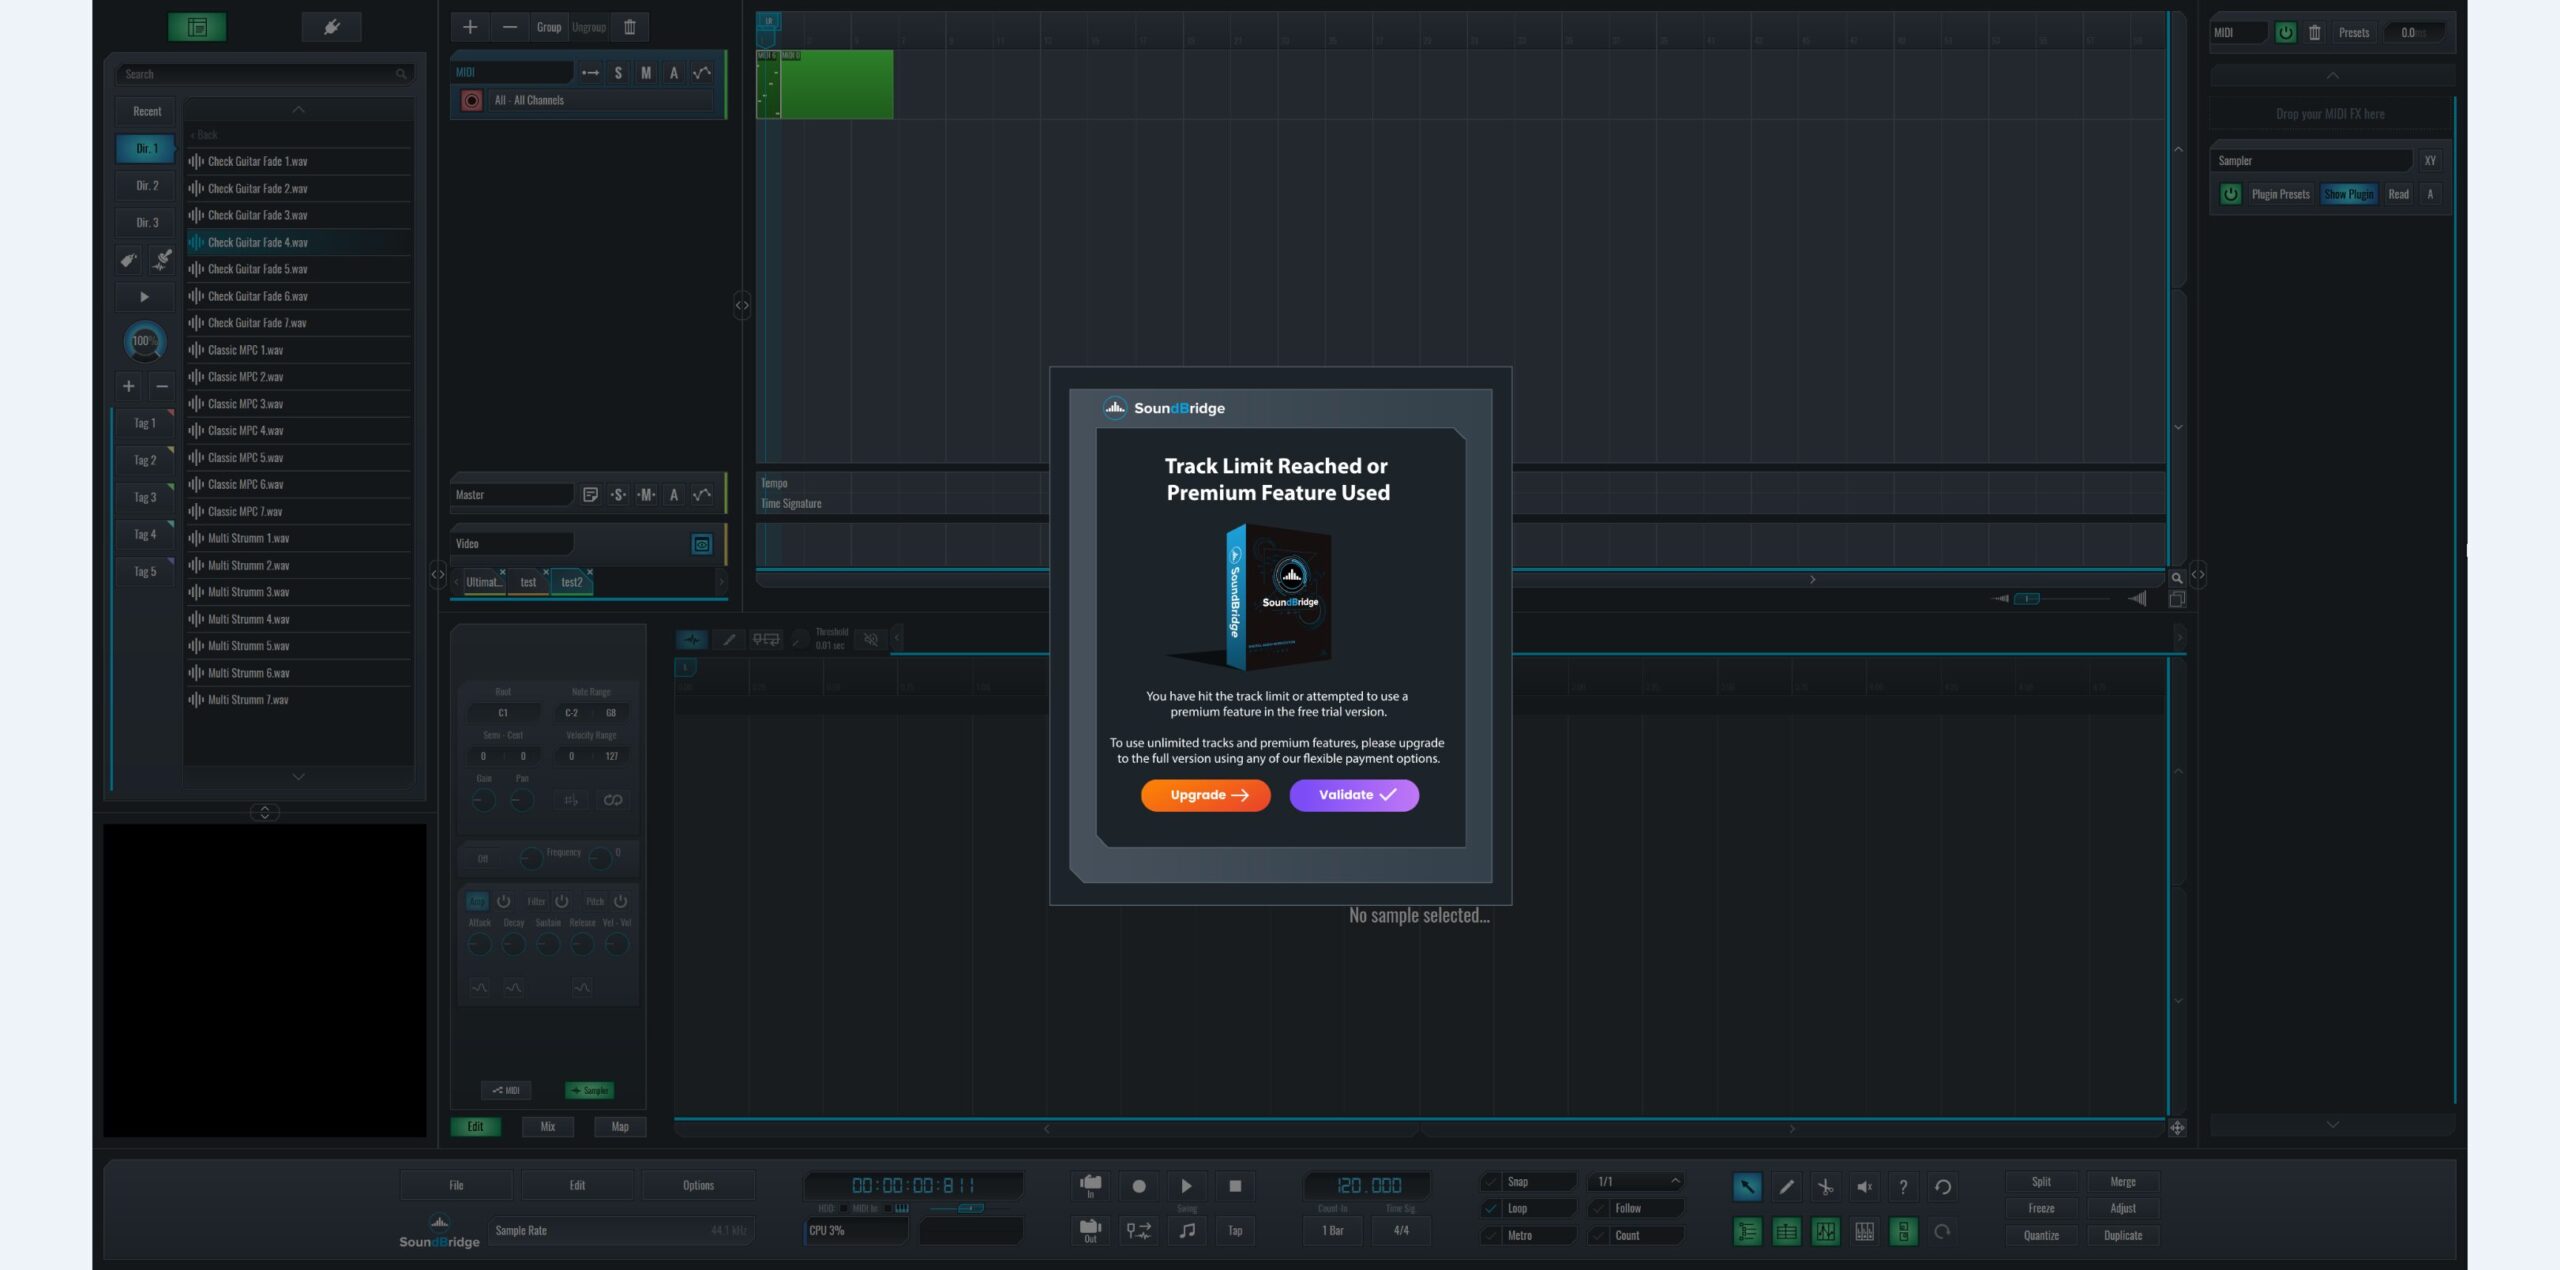
Task: Expand the Sample Rate dropdown
Action: [621, 1230]
